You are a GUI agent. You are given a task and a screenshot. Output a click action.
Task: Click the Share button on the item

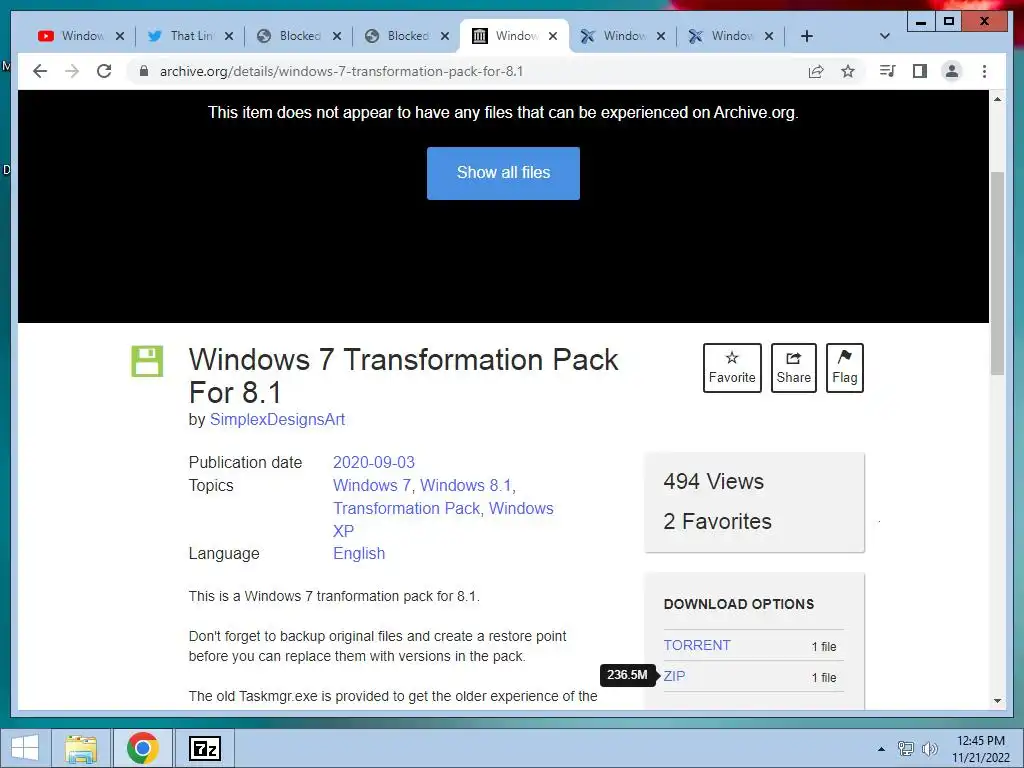pyautogui.click(x=793, y=368)
